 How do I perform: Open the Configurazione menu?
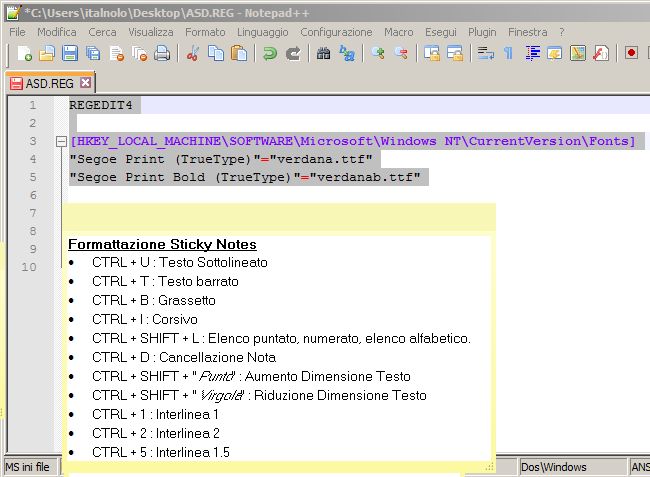[x=336, y=32]
